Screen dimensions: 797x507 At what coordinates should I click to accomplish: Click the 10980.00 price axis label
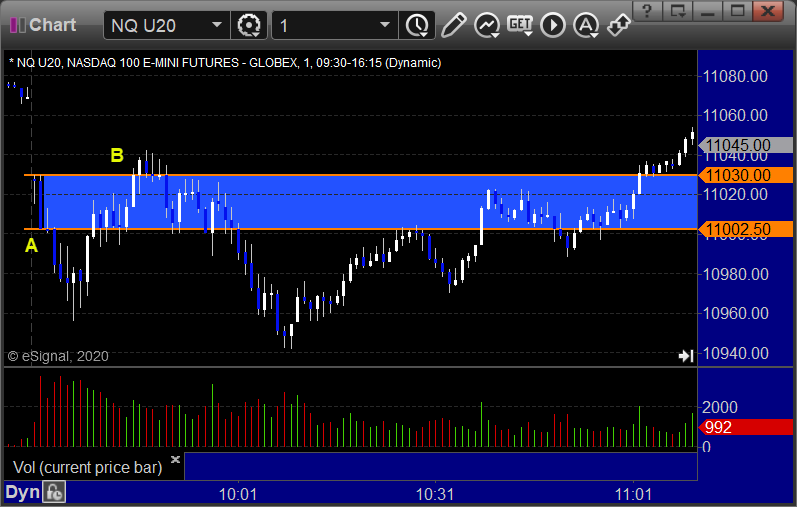click(735, 274)
